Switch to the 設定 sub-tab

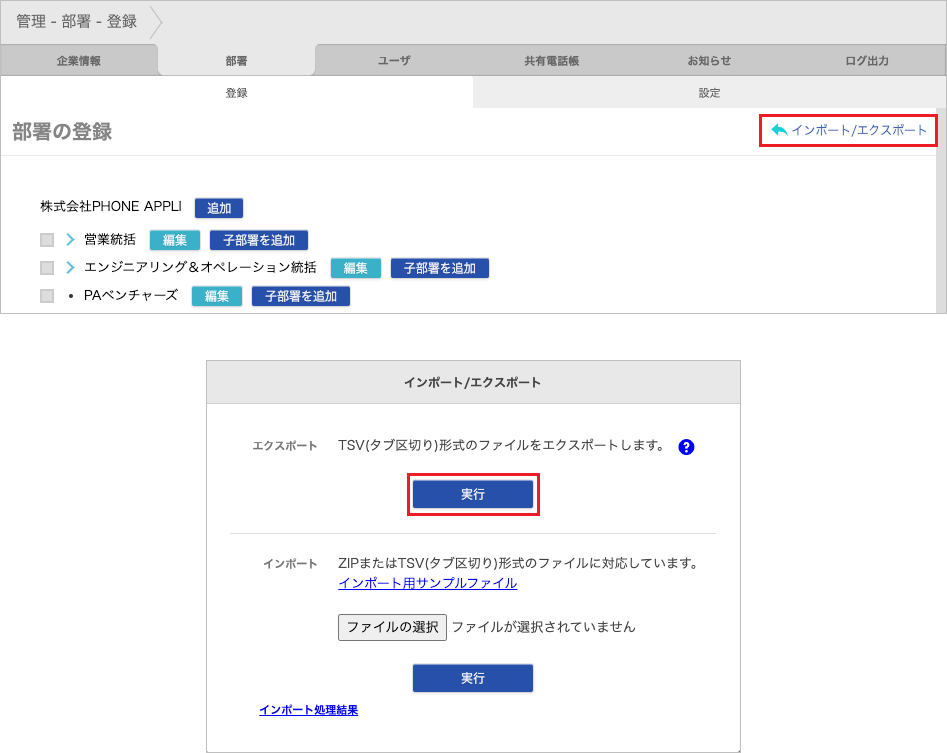[709, 92]
